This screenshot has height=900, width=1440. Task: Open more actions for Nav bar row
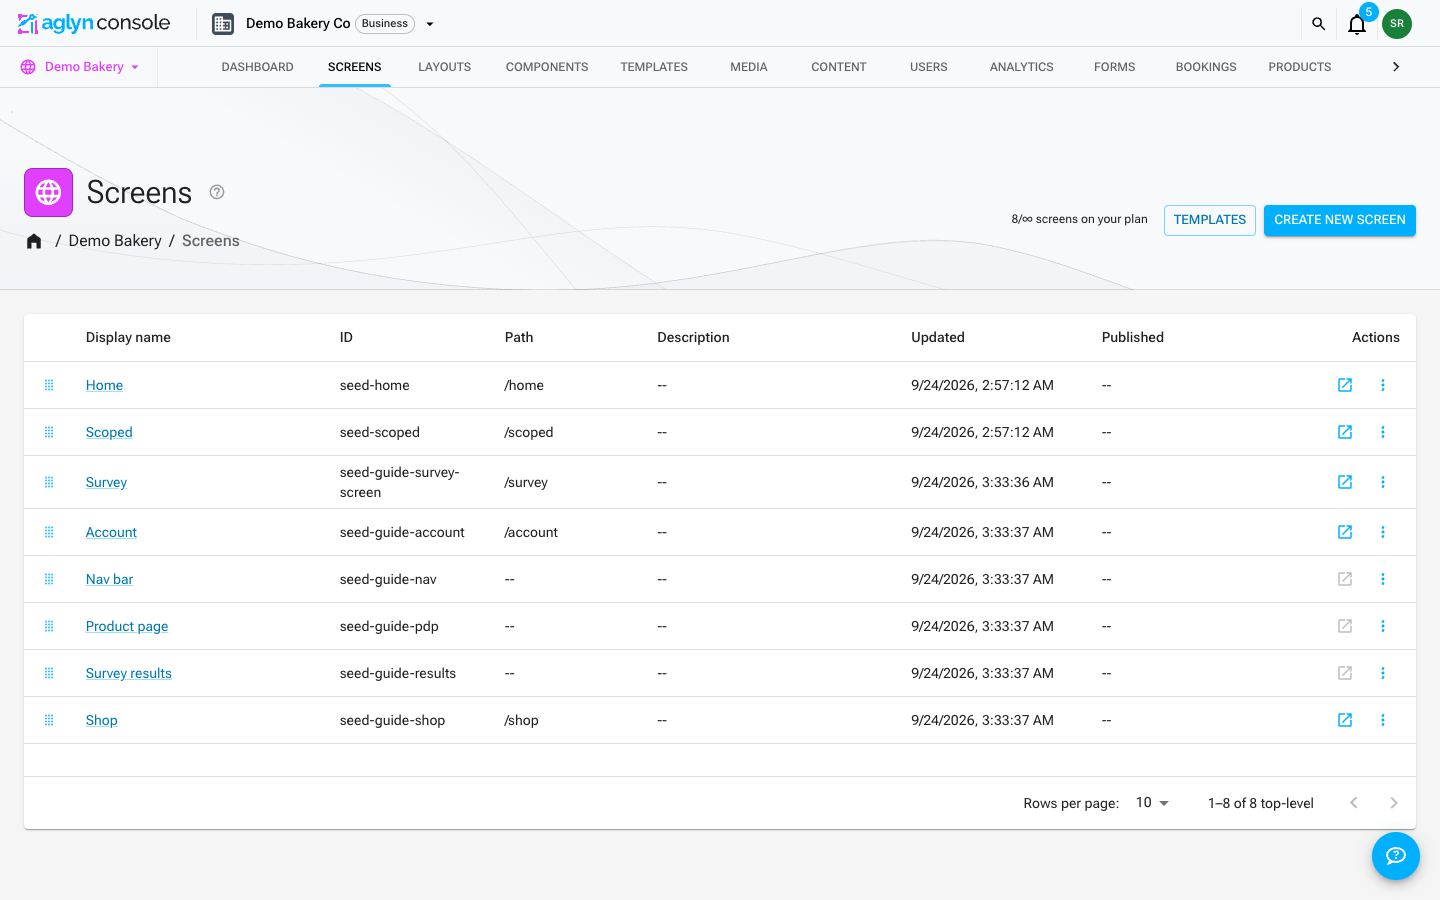[1383, 579]
